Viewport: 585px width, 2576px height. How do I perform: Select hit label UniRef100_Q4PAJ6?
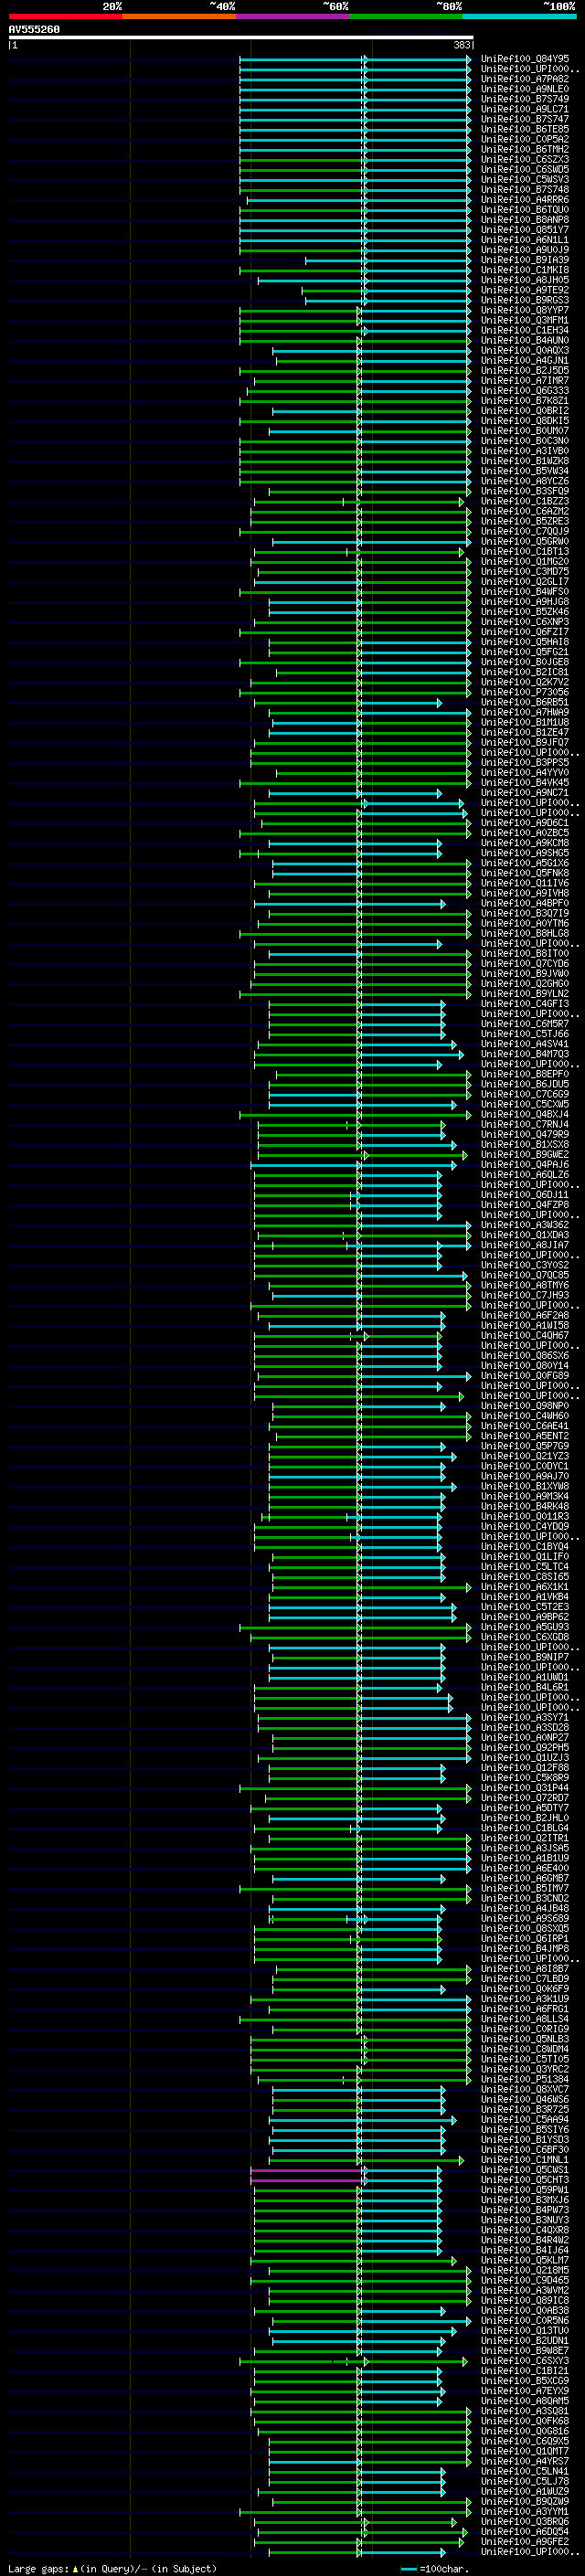525,1165
